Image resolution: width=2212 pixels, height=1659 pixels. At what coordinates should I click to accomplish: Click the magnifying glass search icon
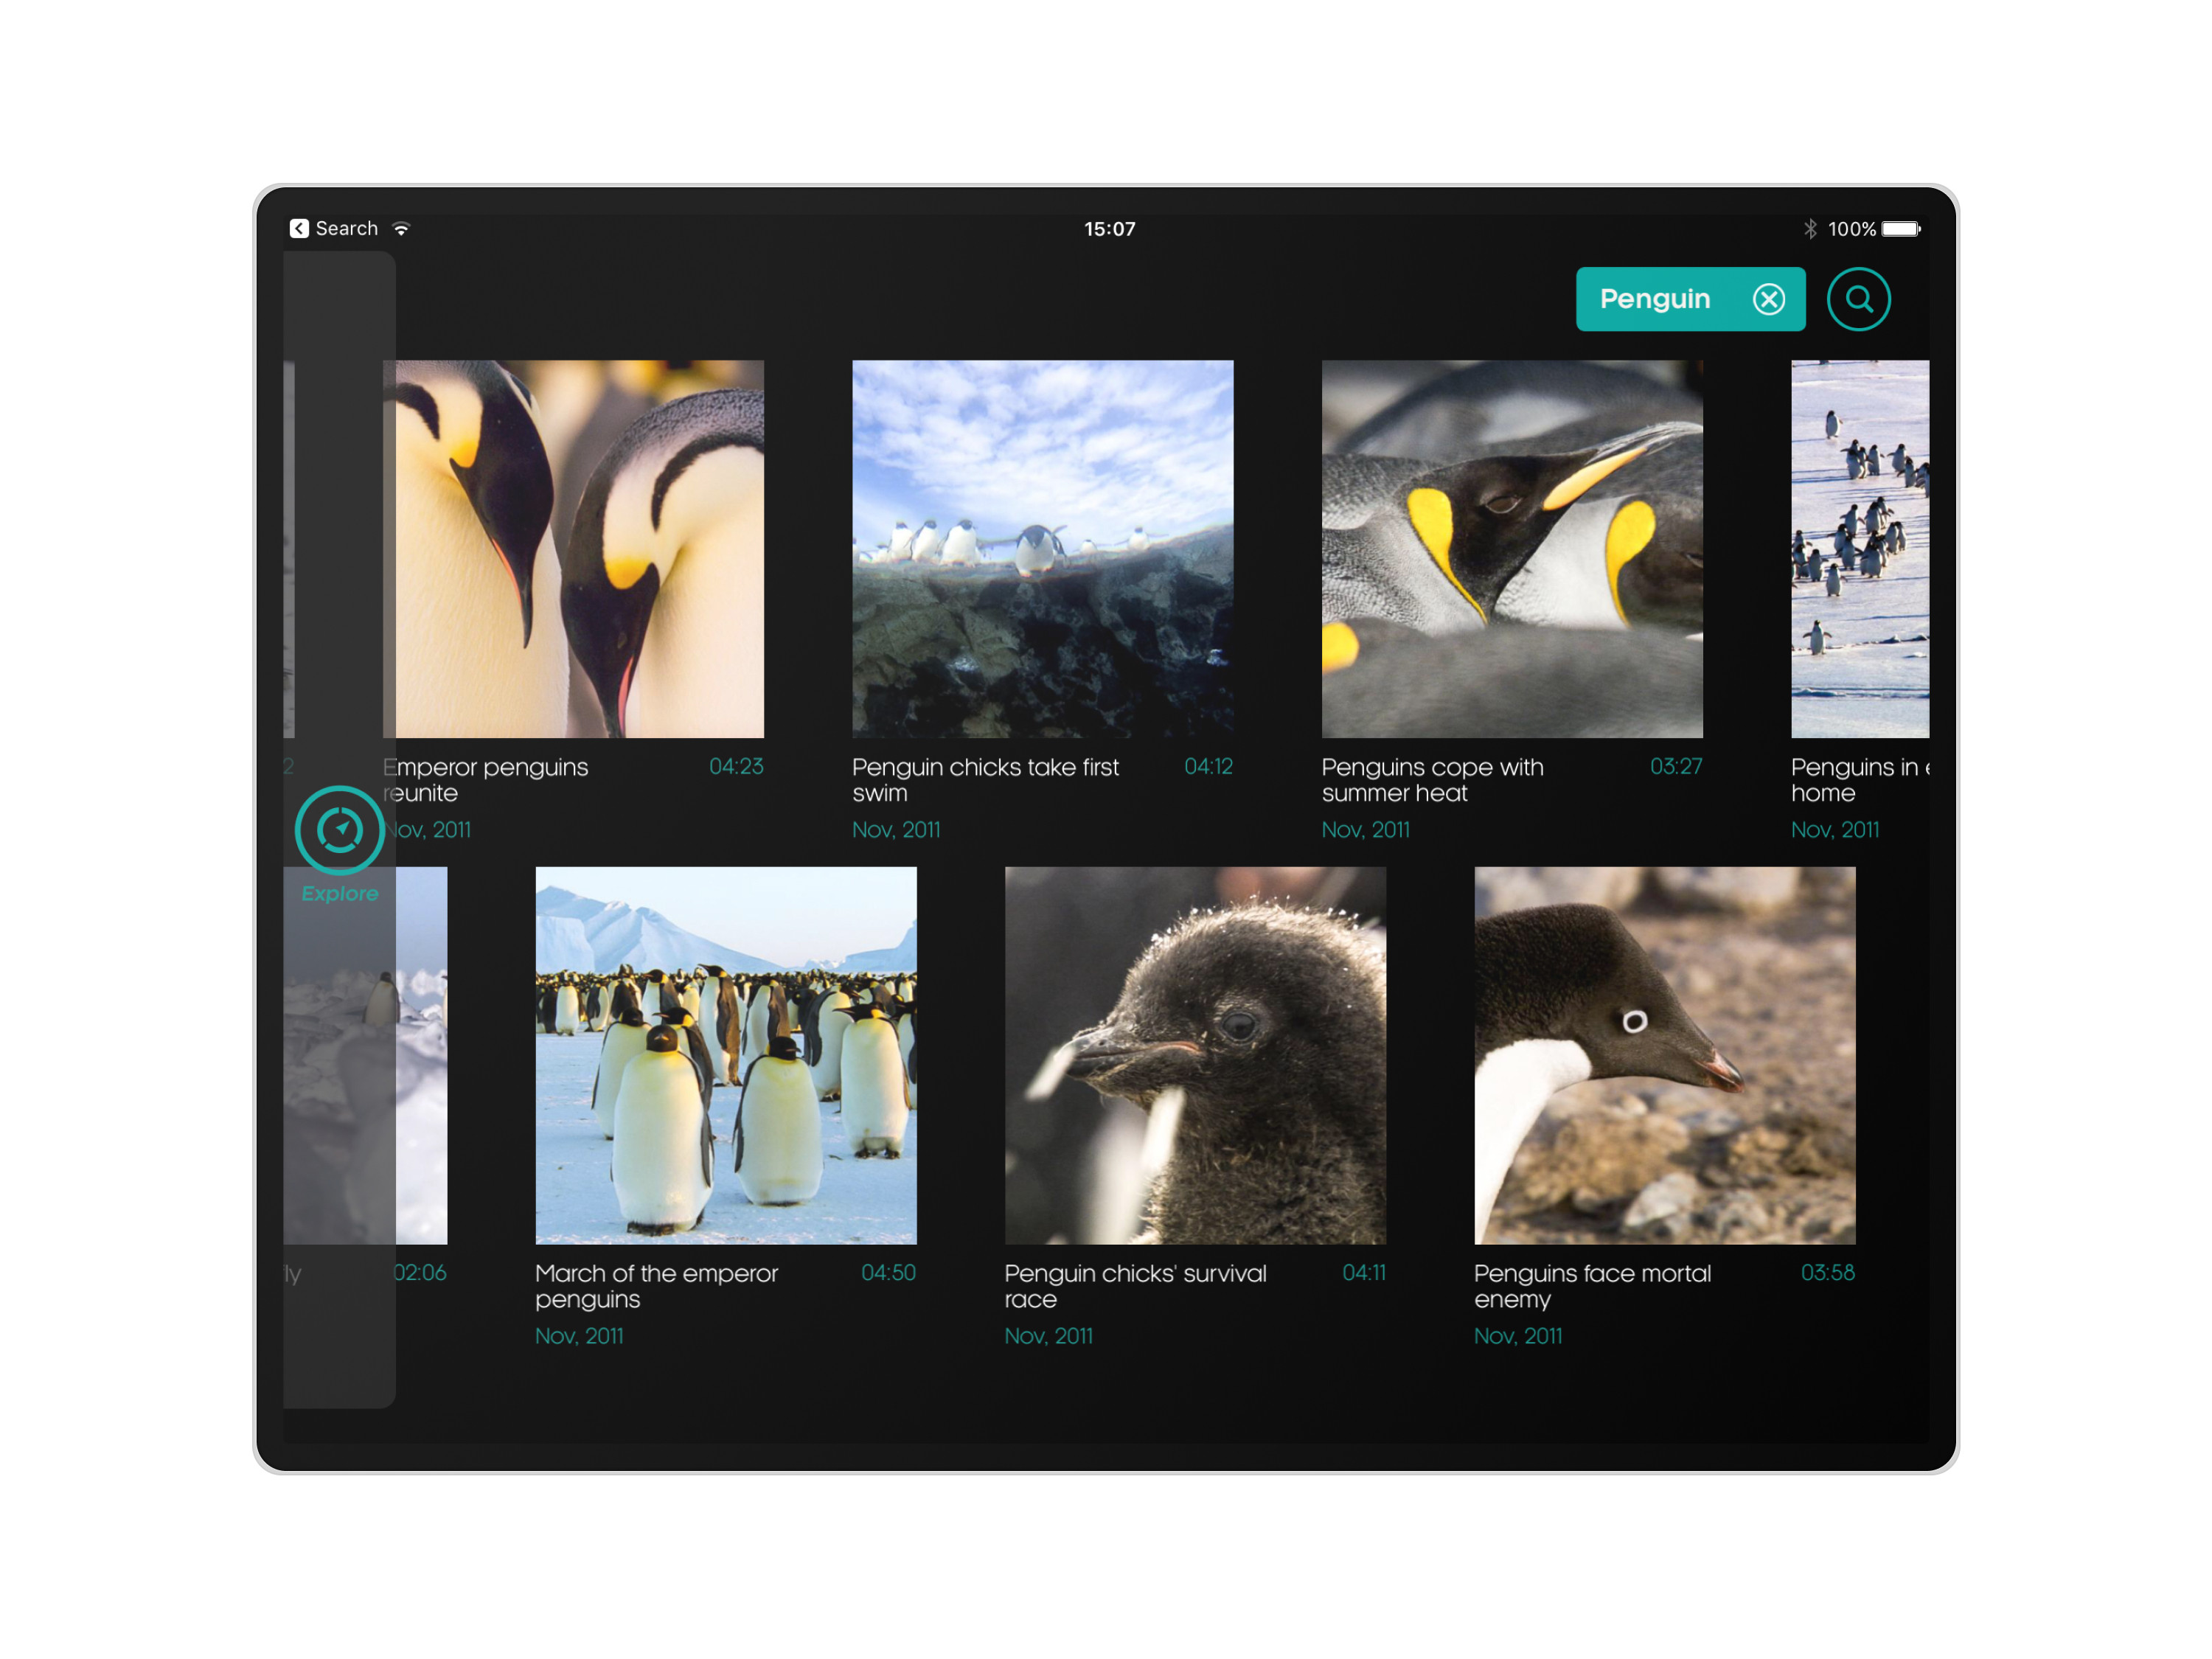[1858, 299]
